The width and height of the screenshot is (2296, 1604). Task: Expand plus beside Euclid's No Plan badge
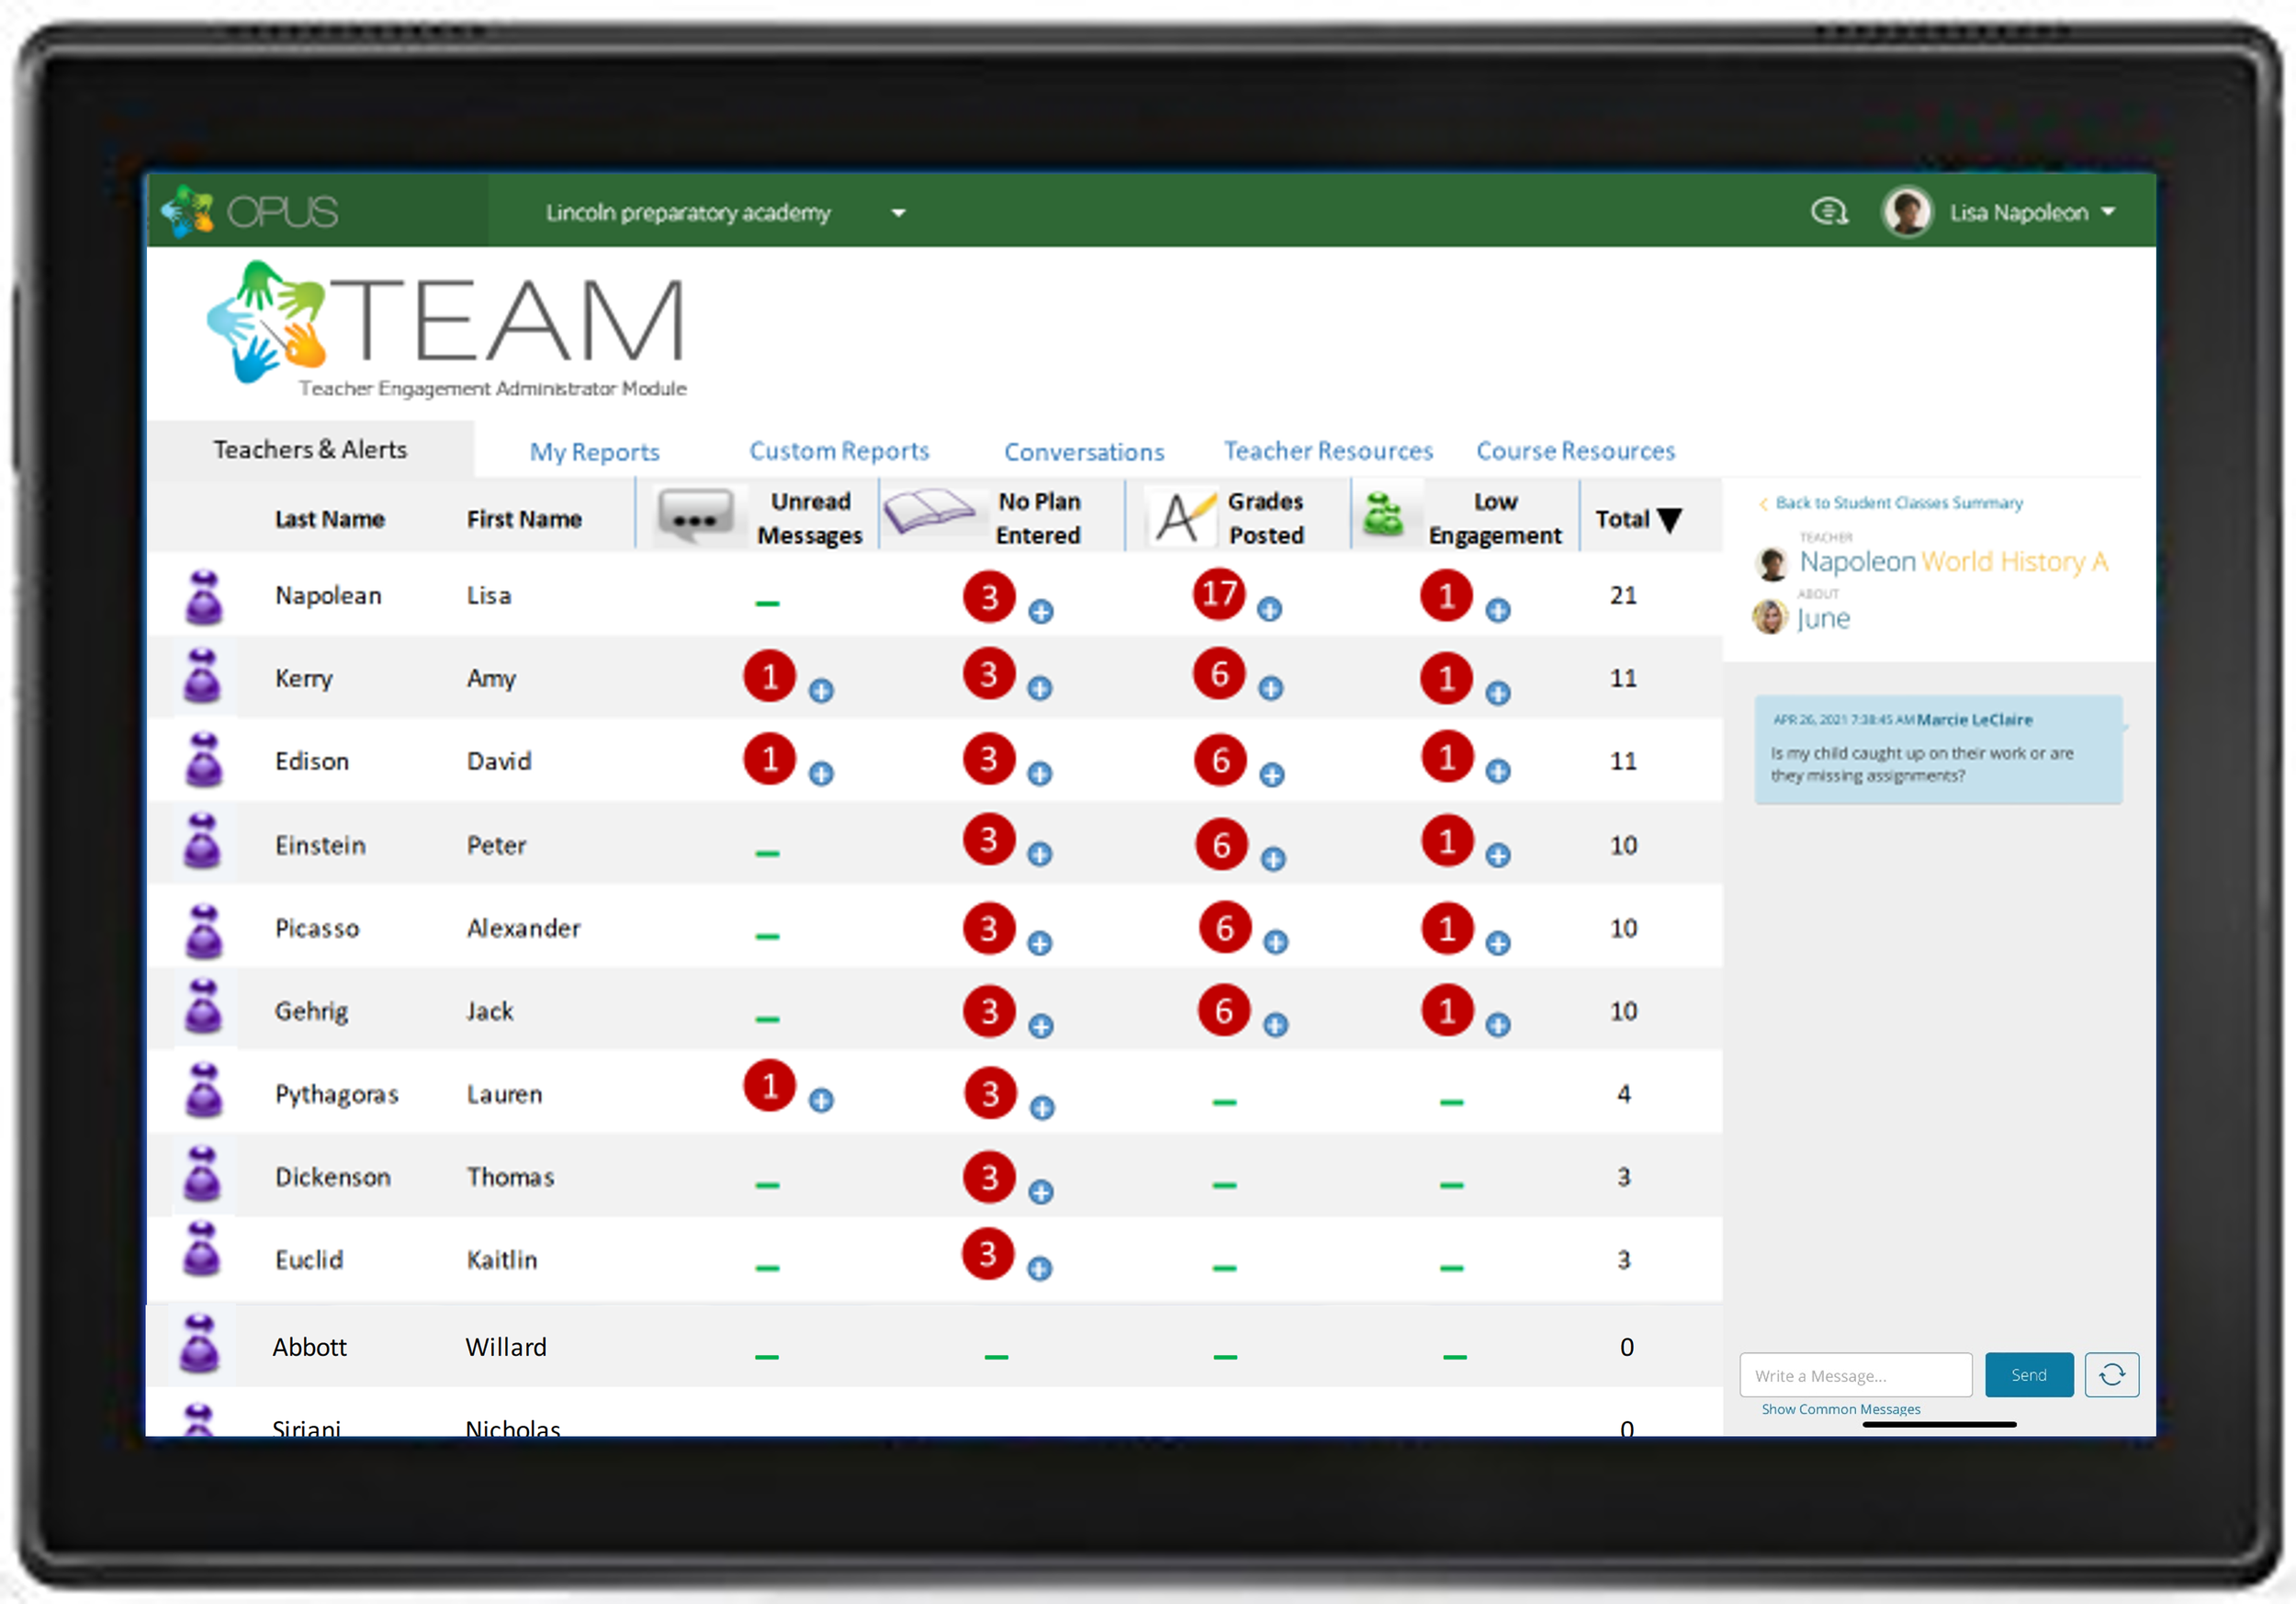pyautogui.click(x=1040, y=1268)
